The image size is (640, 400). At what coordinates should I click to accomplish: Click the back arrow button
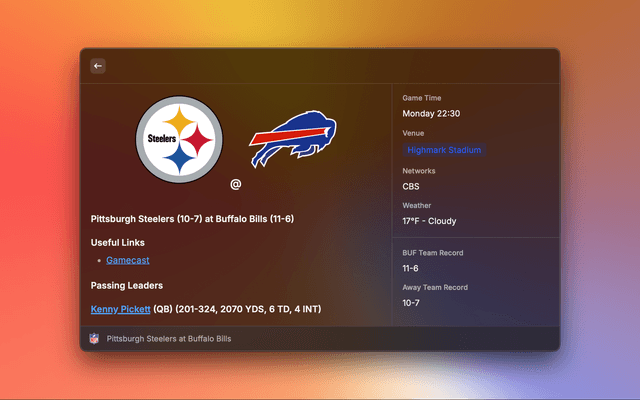pos(98,66)
